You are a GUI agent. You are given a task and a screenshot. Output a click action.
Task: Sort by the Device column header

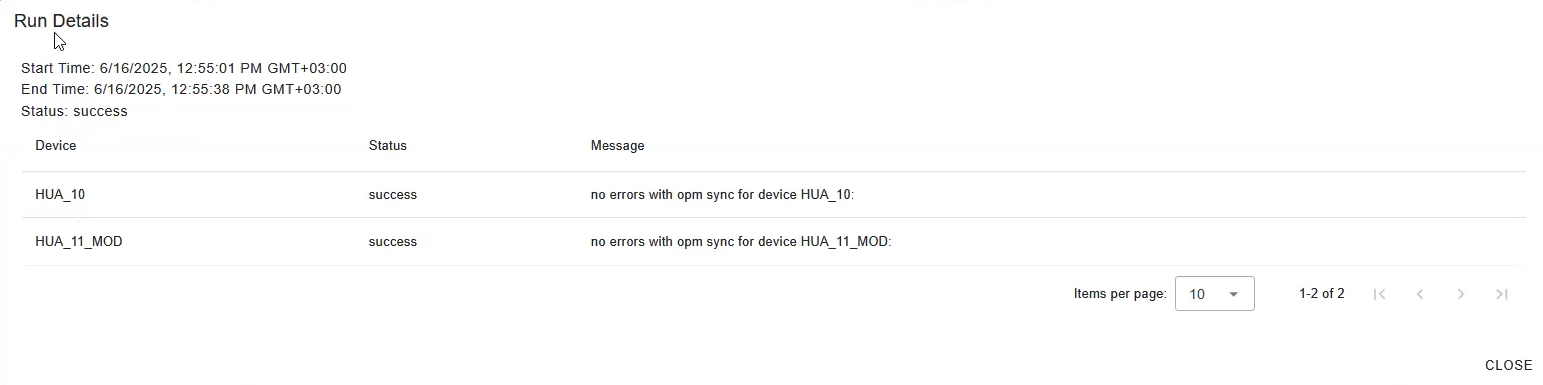[x=56, y=146]
